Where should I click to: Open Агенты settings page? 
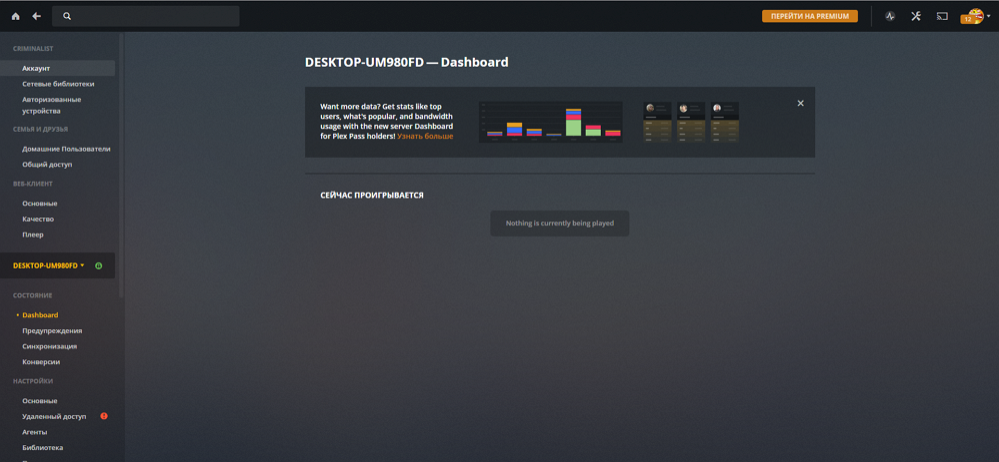click(34, 432)
